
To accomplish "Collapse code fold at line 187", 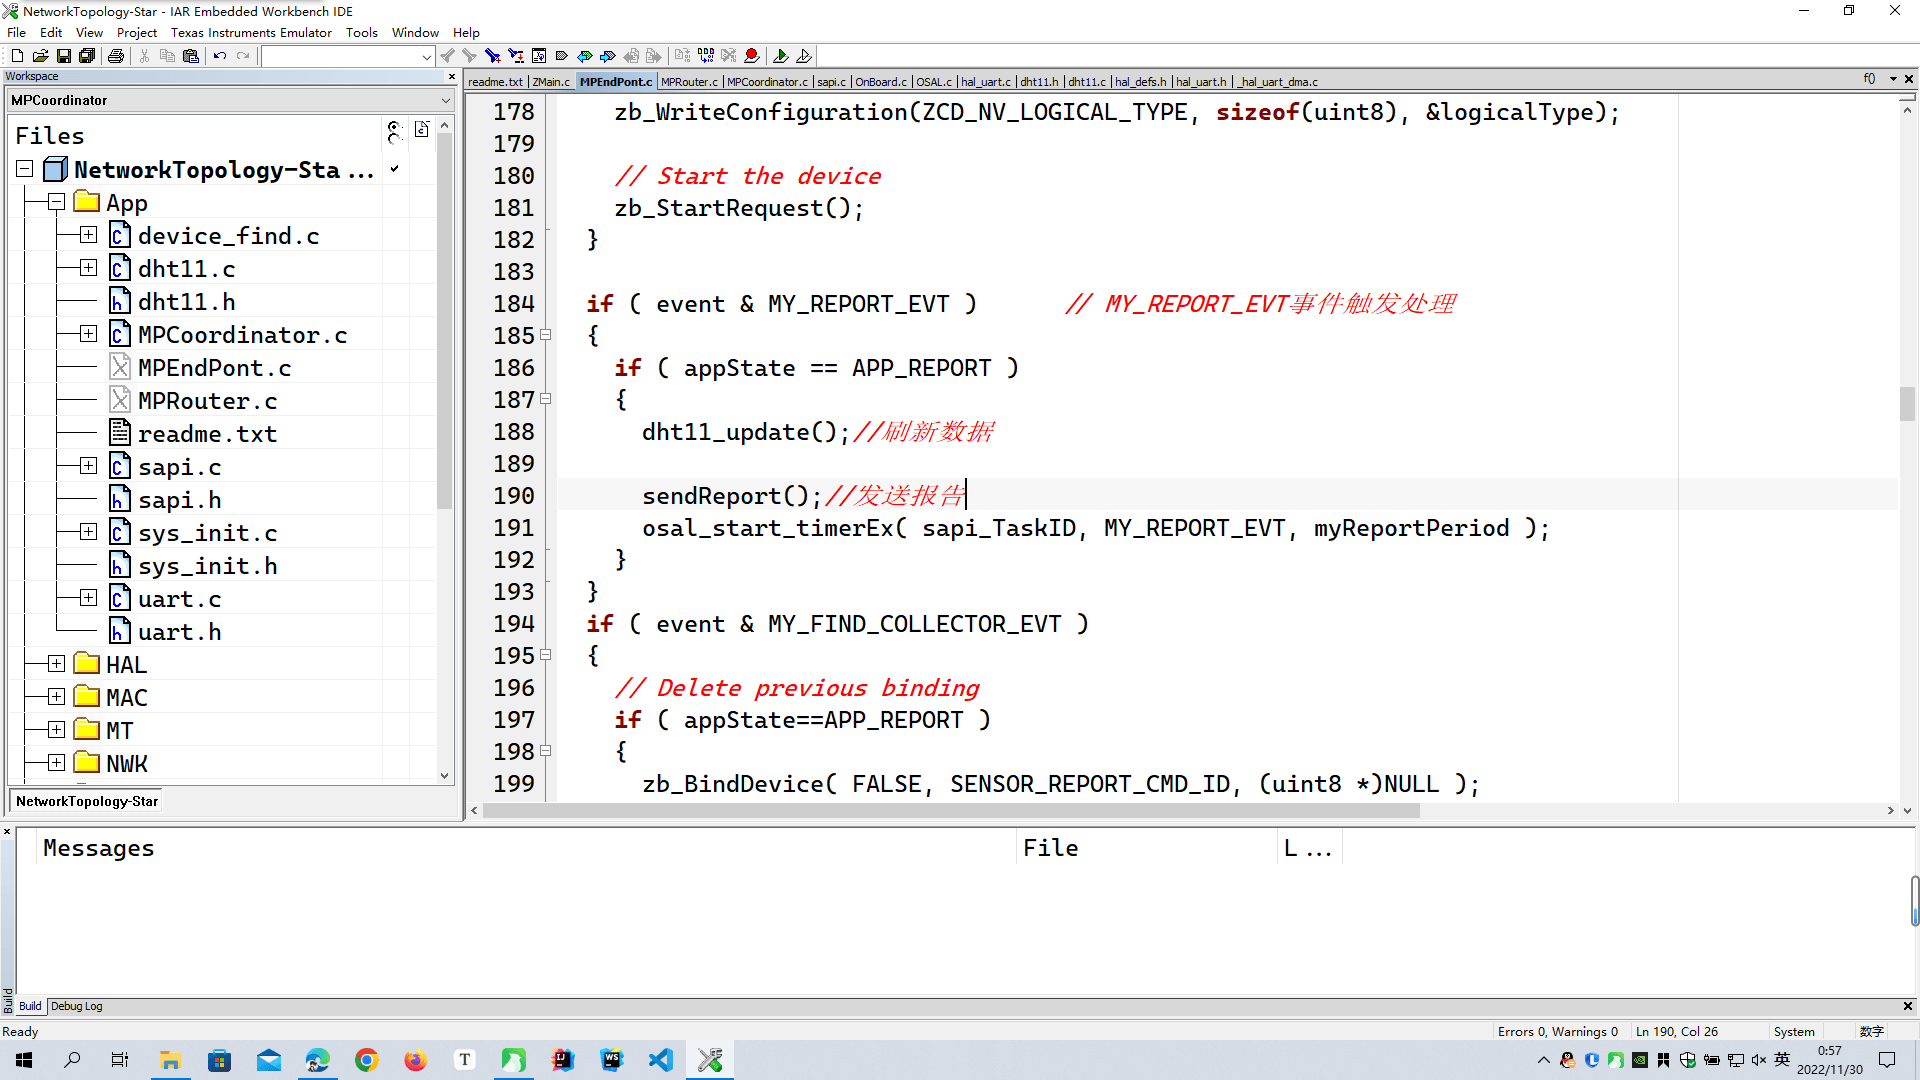I will click(546, 399).
